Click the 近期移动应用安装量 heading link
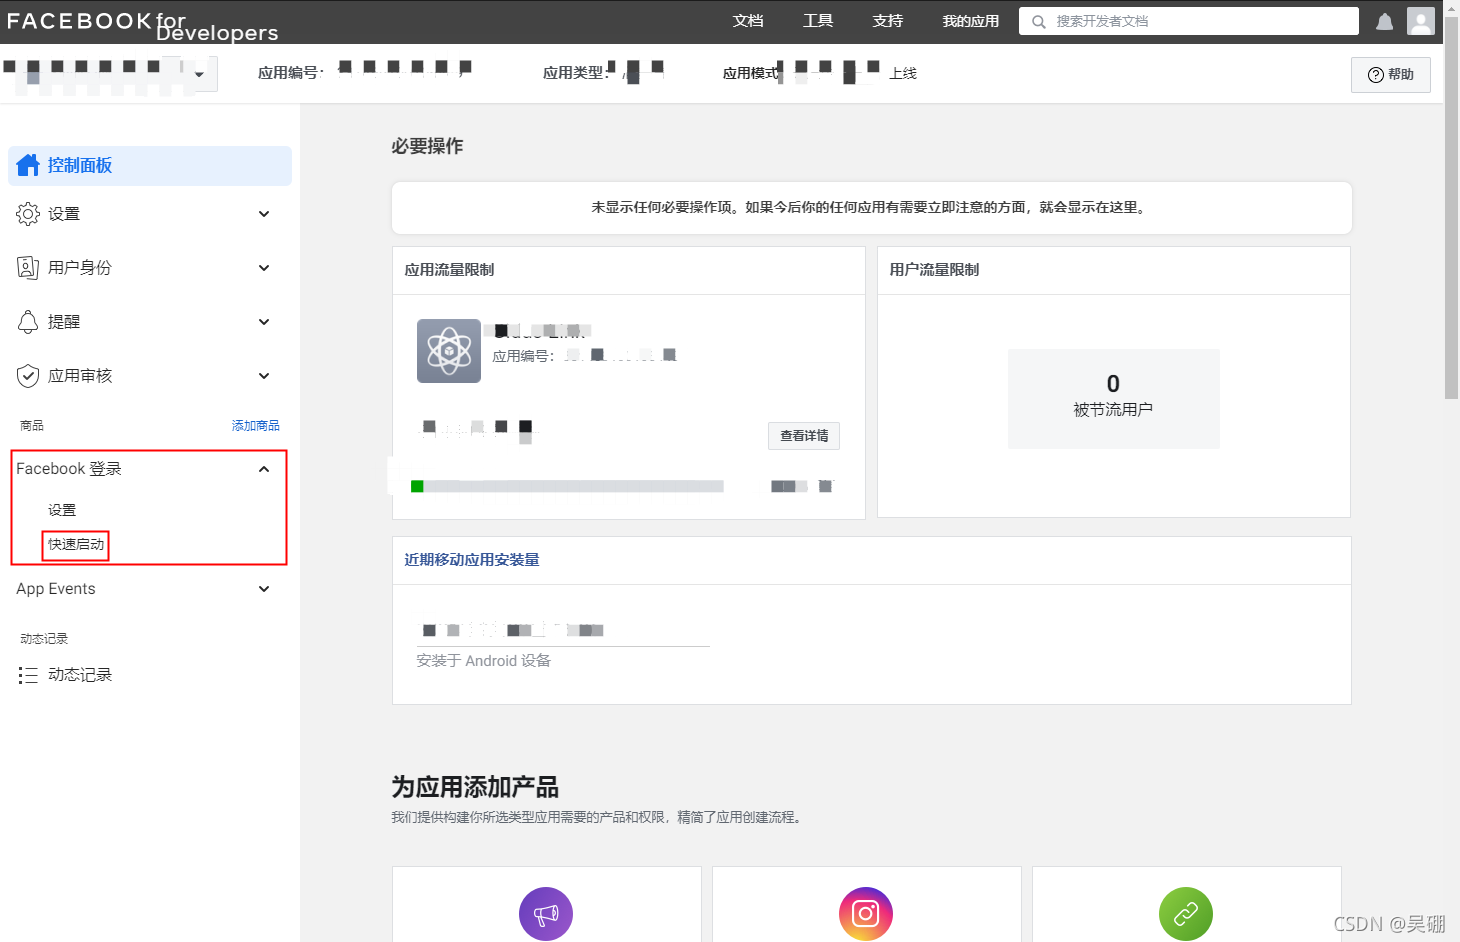This screenshot has width=1460, height=942. (x=472, y=560)
